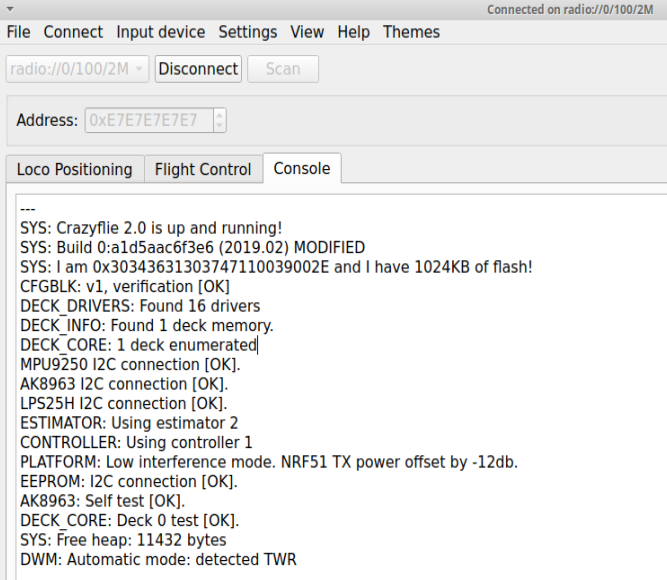Switch to the Flight Control tab
The width and height of the screenshot is (667, 580).
pos(203,169)
